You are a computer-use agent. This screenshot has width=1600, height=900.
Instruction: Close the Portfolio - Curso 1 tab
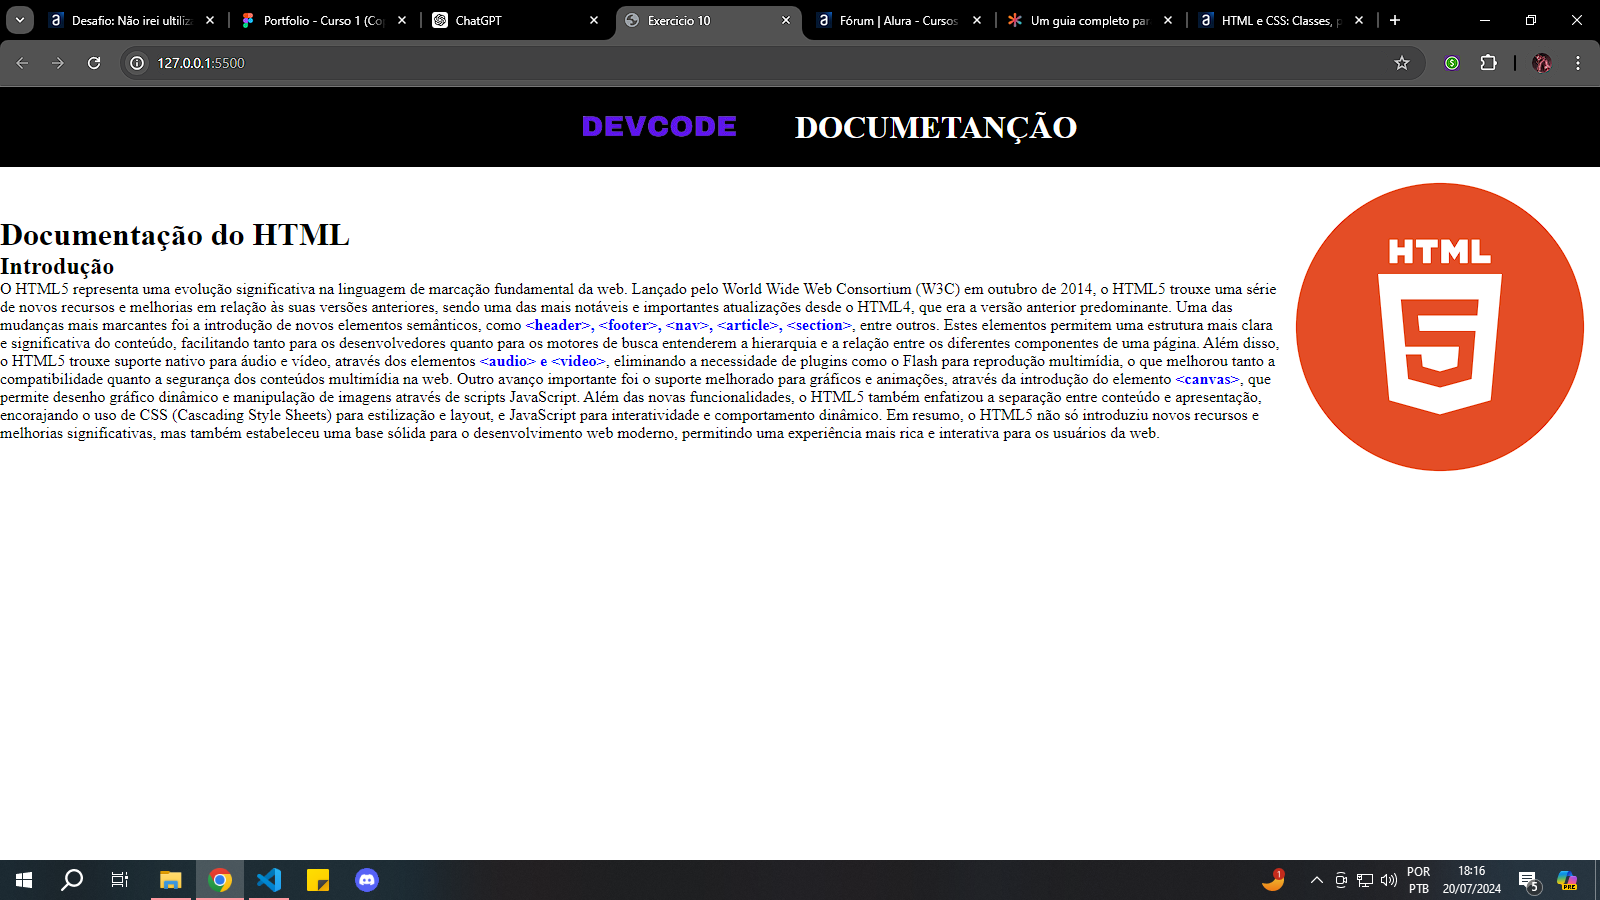click(402, 20)
